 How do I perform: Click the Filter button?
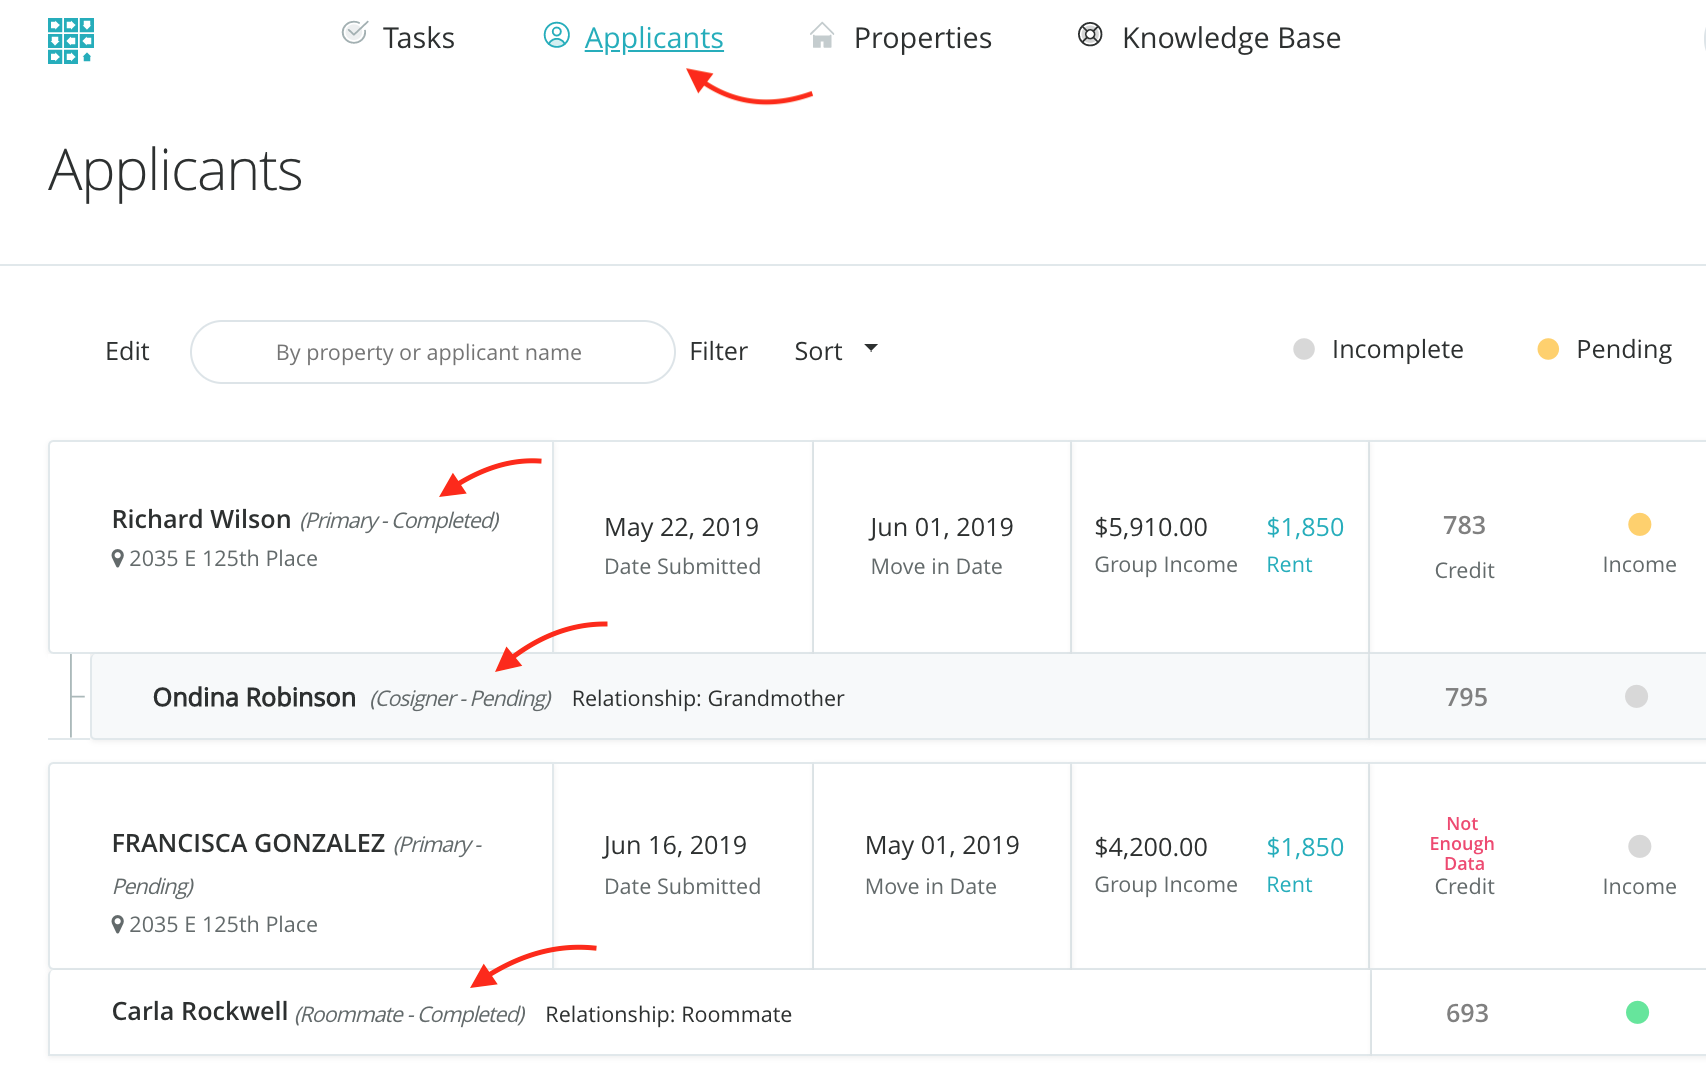click(x=718, y=351)
